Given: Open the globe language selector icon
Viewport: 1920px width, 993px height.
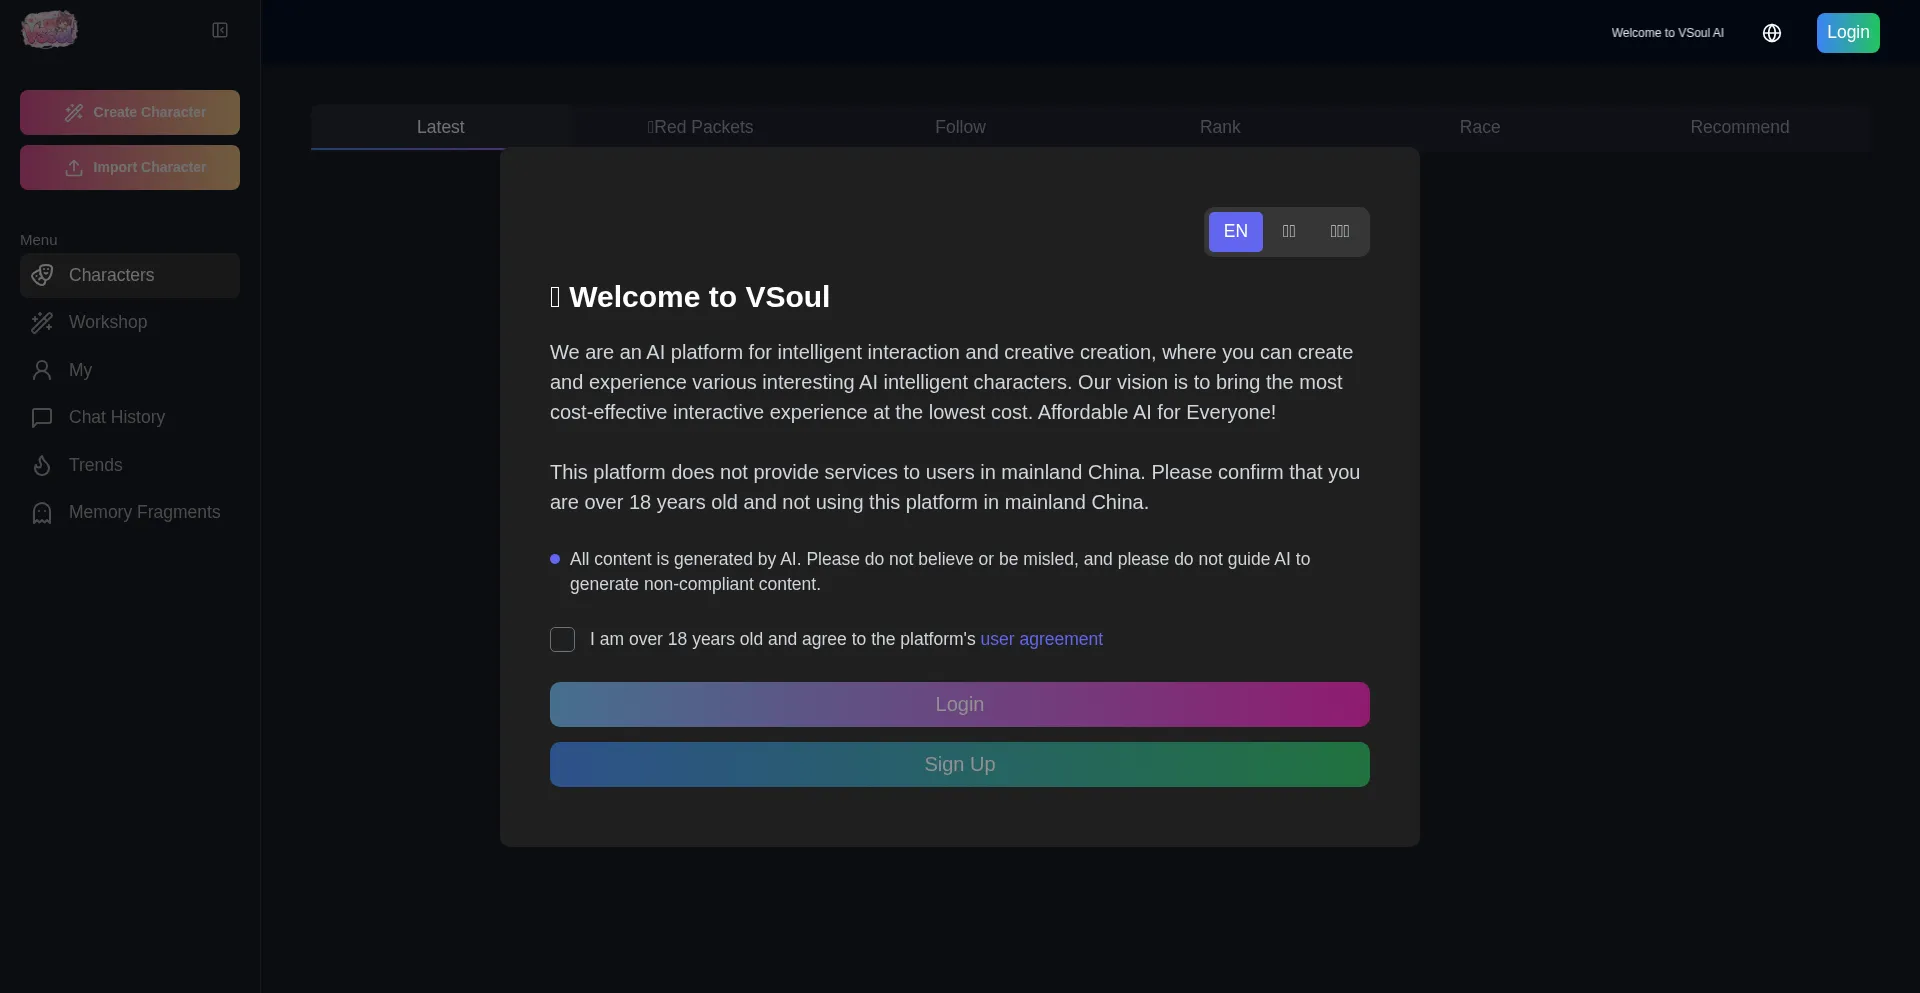Looking at the screenshot, I should (1772, 33).
